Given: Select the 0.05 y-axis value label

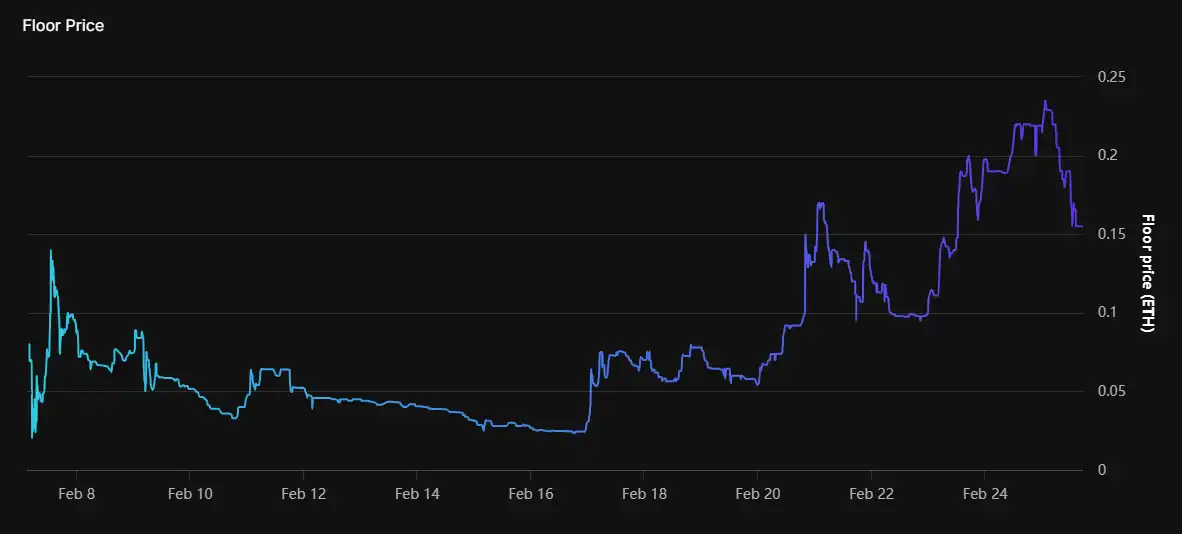Looking at the screenshot, I should coord(1112,391).
